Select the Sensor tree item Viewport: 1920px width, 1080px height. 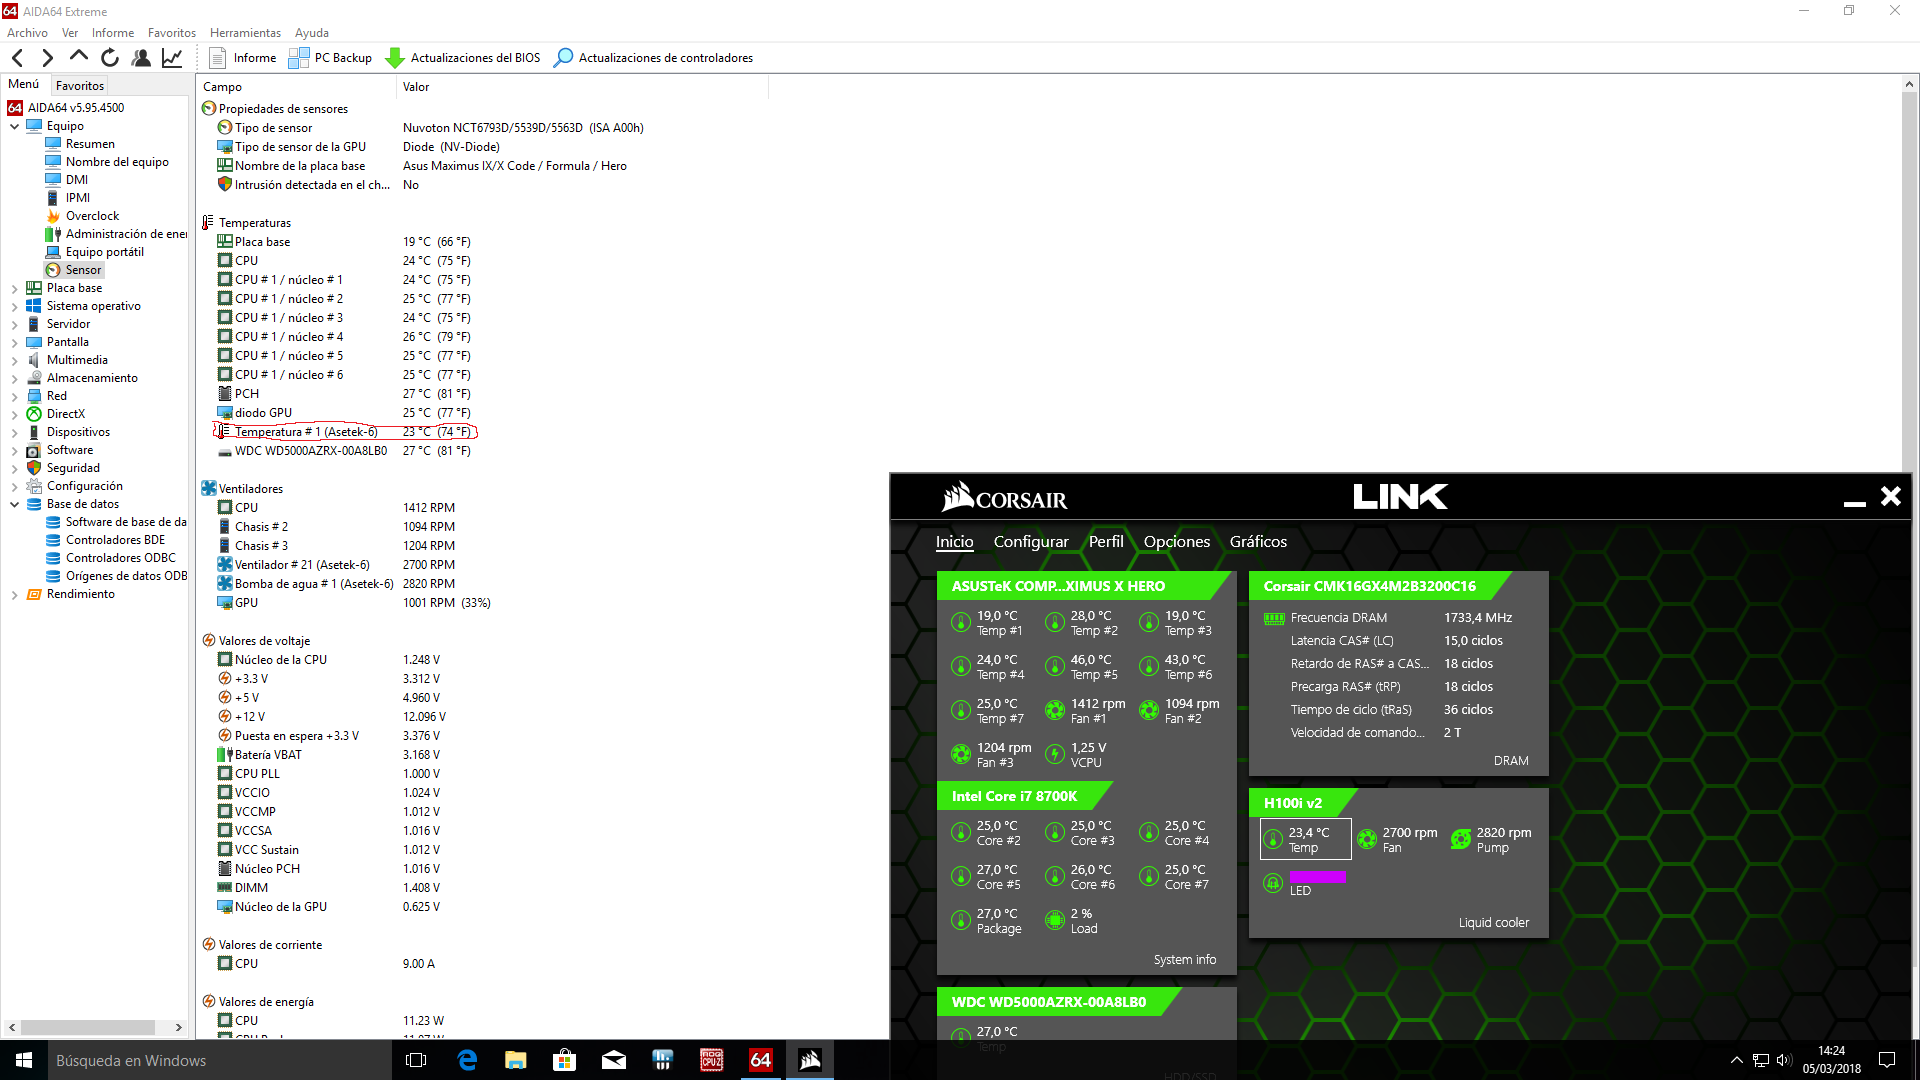pos(83,270)
